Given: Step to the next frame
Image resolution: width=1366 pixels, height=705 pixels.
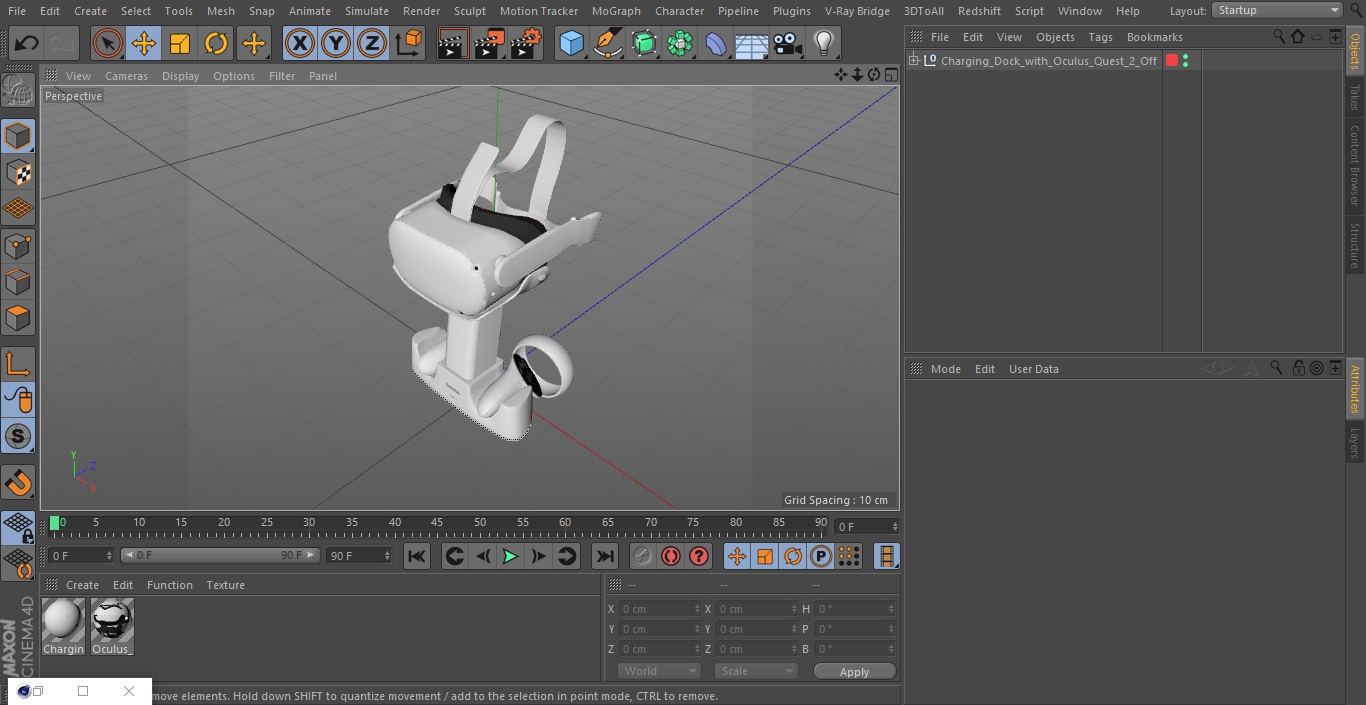Looking at the screenshot, I should click(x=538, y=556).
